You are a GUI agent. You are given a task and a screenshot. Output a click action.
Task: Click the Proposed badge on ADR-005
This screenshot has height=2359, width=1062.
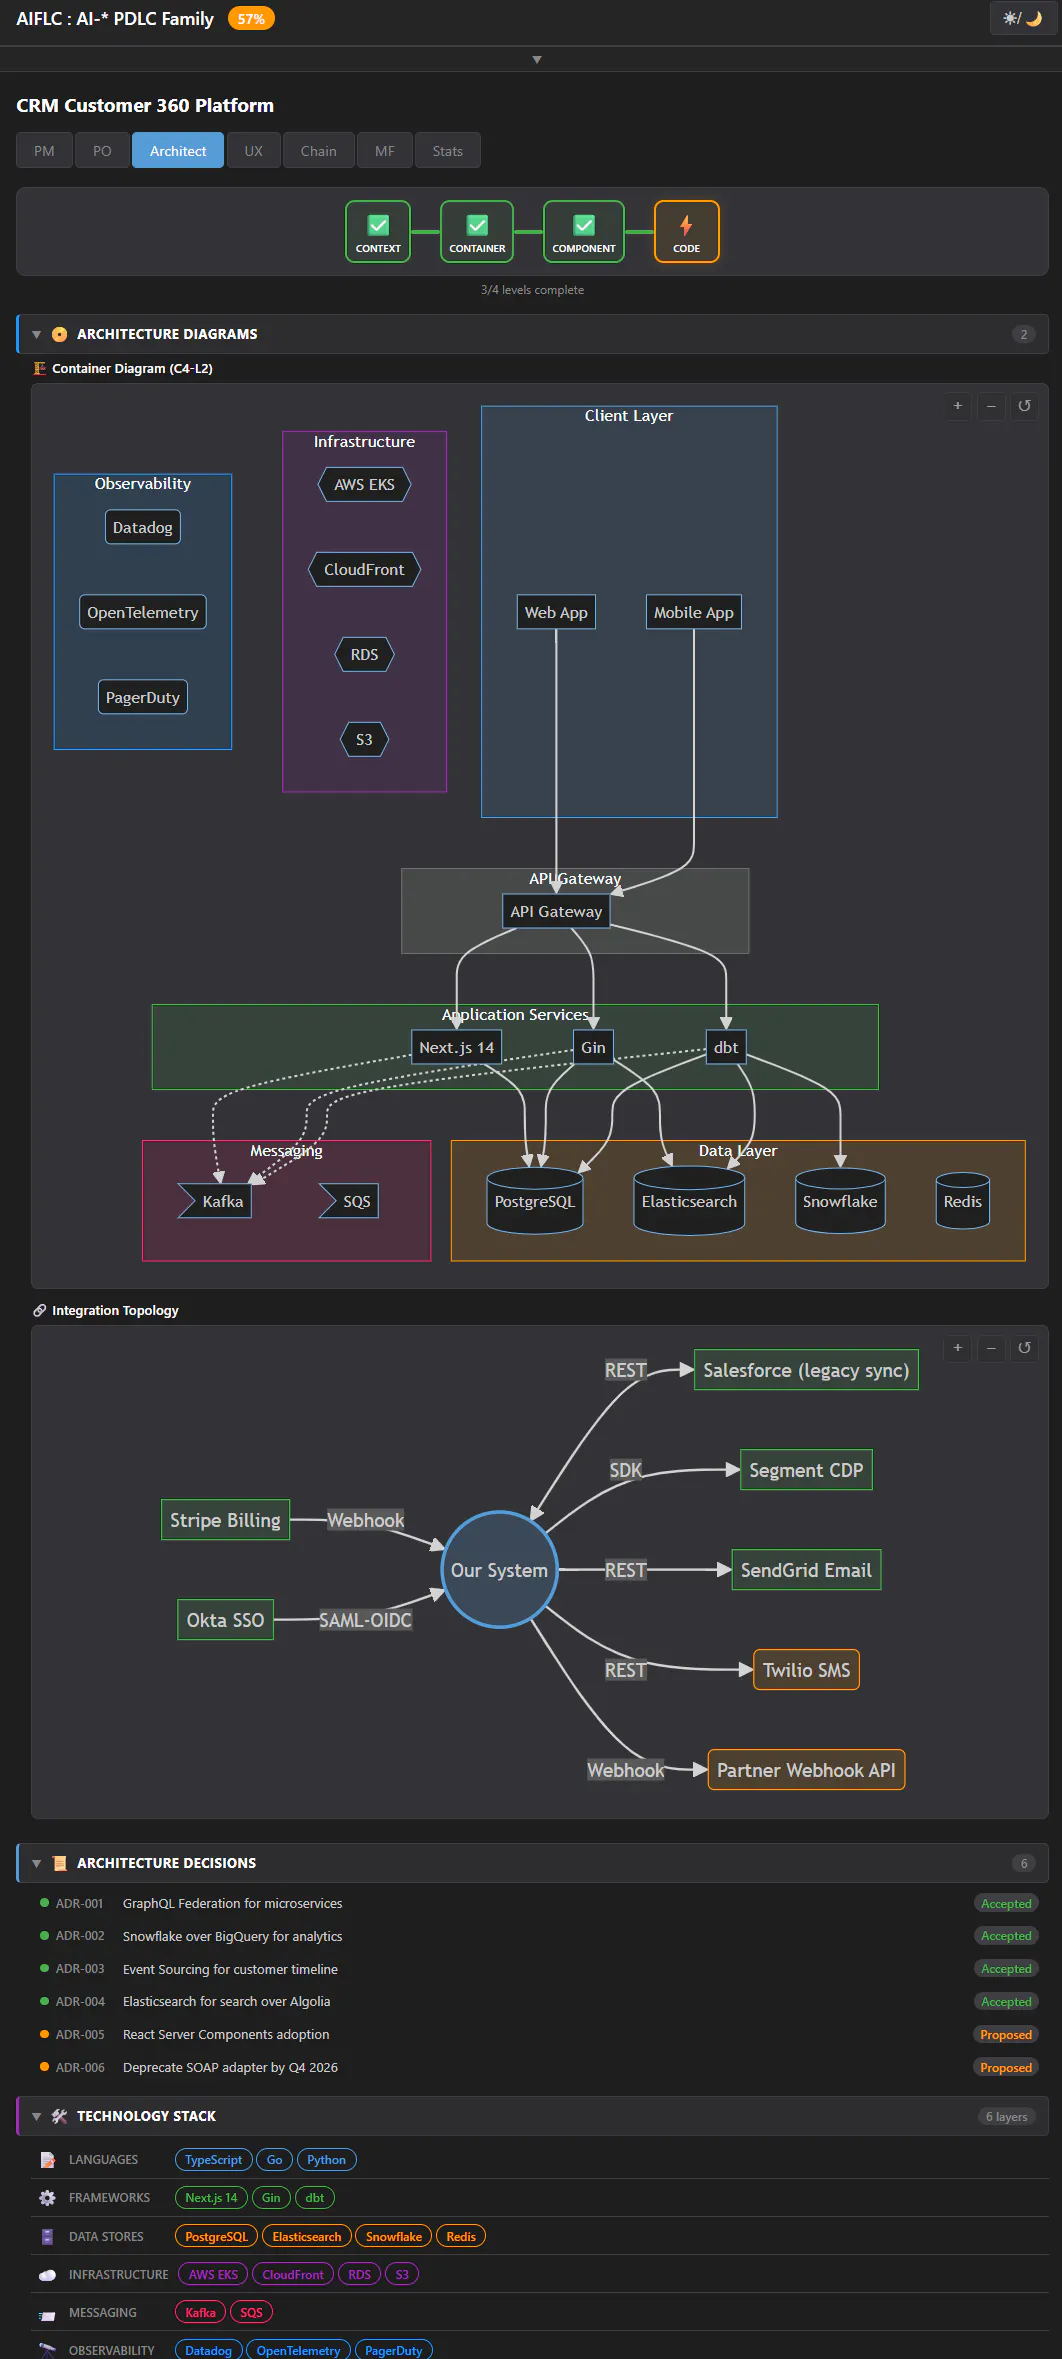[1006, 2034]
